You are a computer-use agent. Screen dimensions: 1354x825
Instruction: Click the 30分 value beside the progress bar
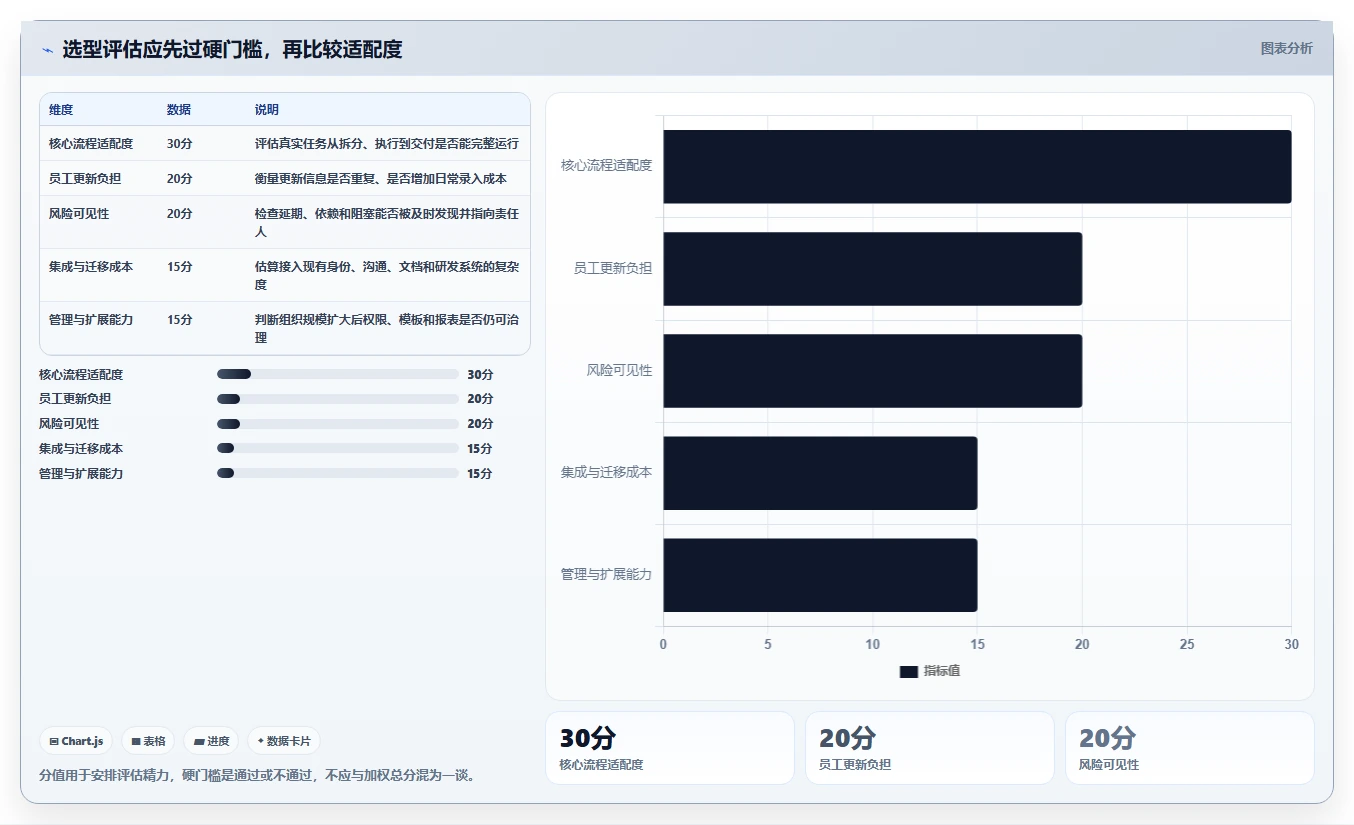480,374
